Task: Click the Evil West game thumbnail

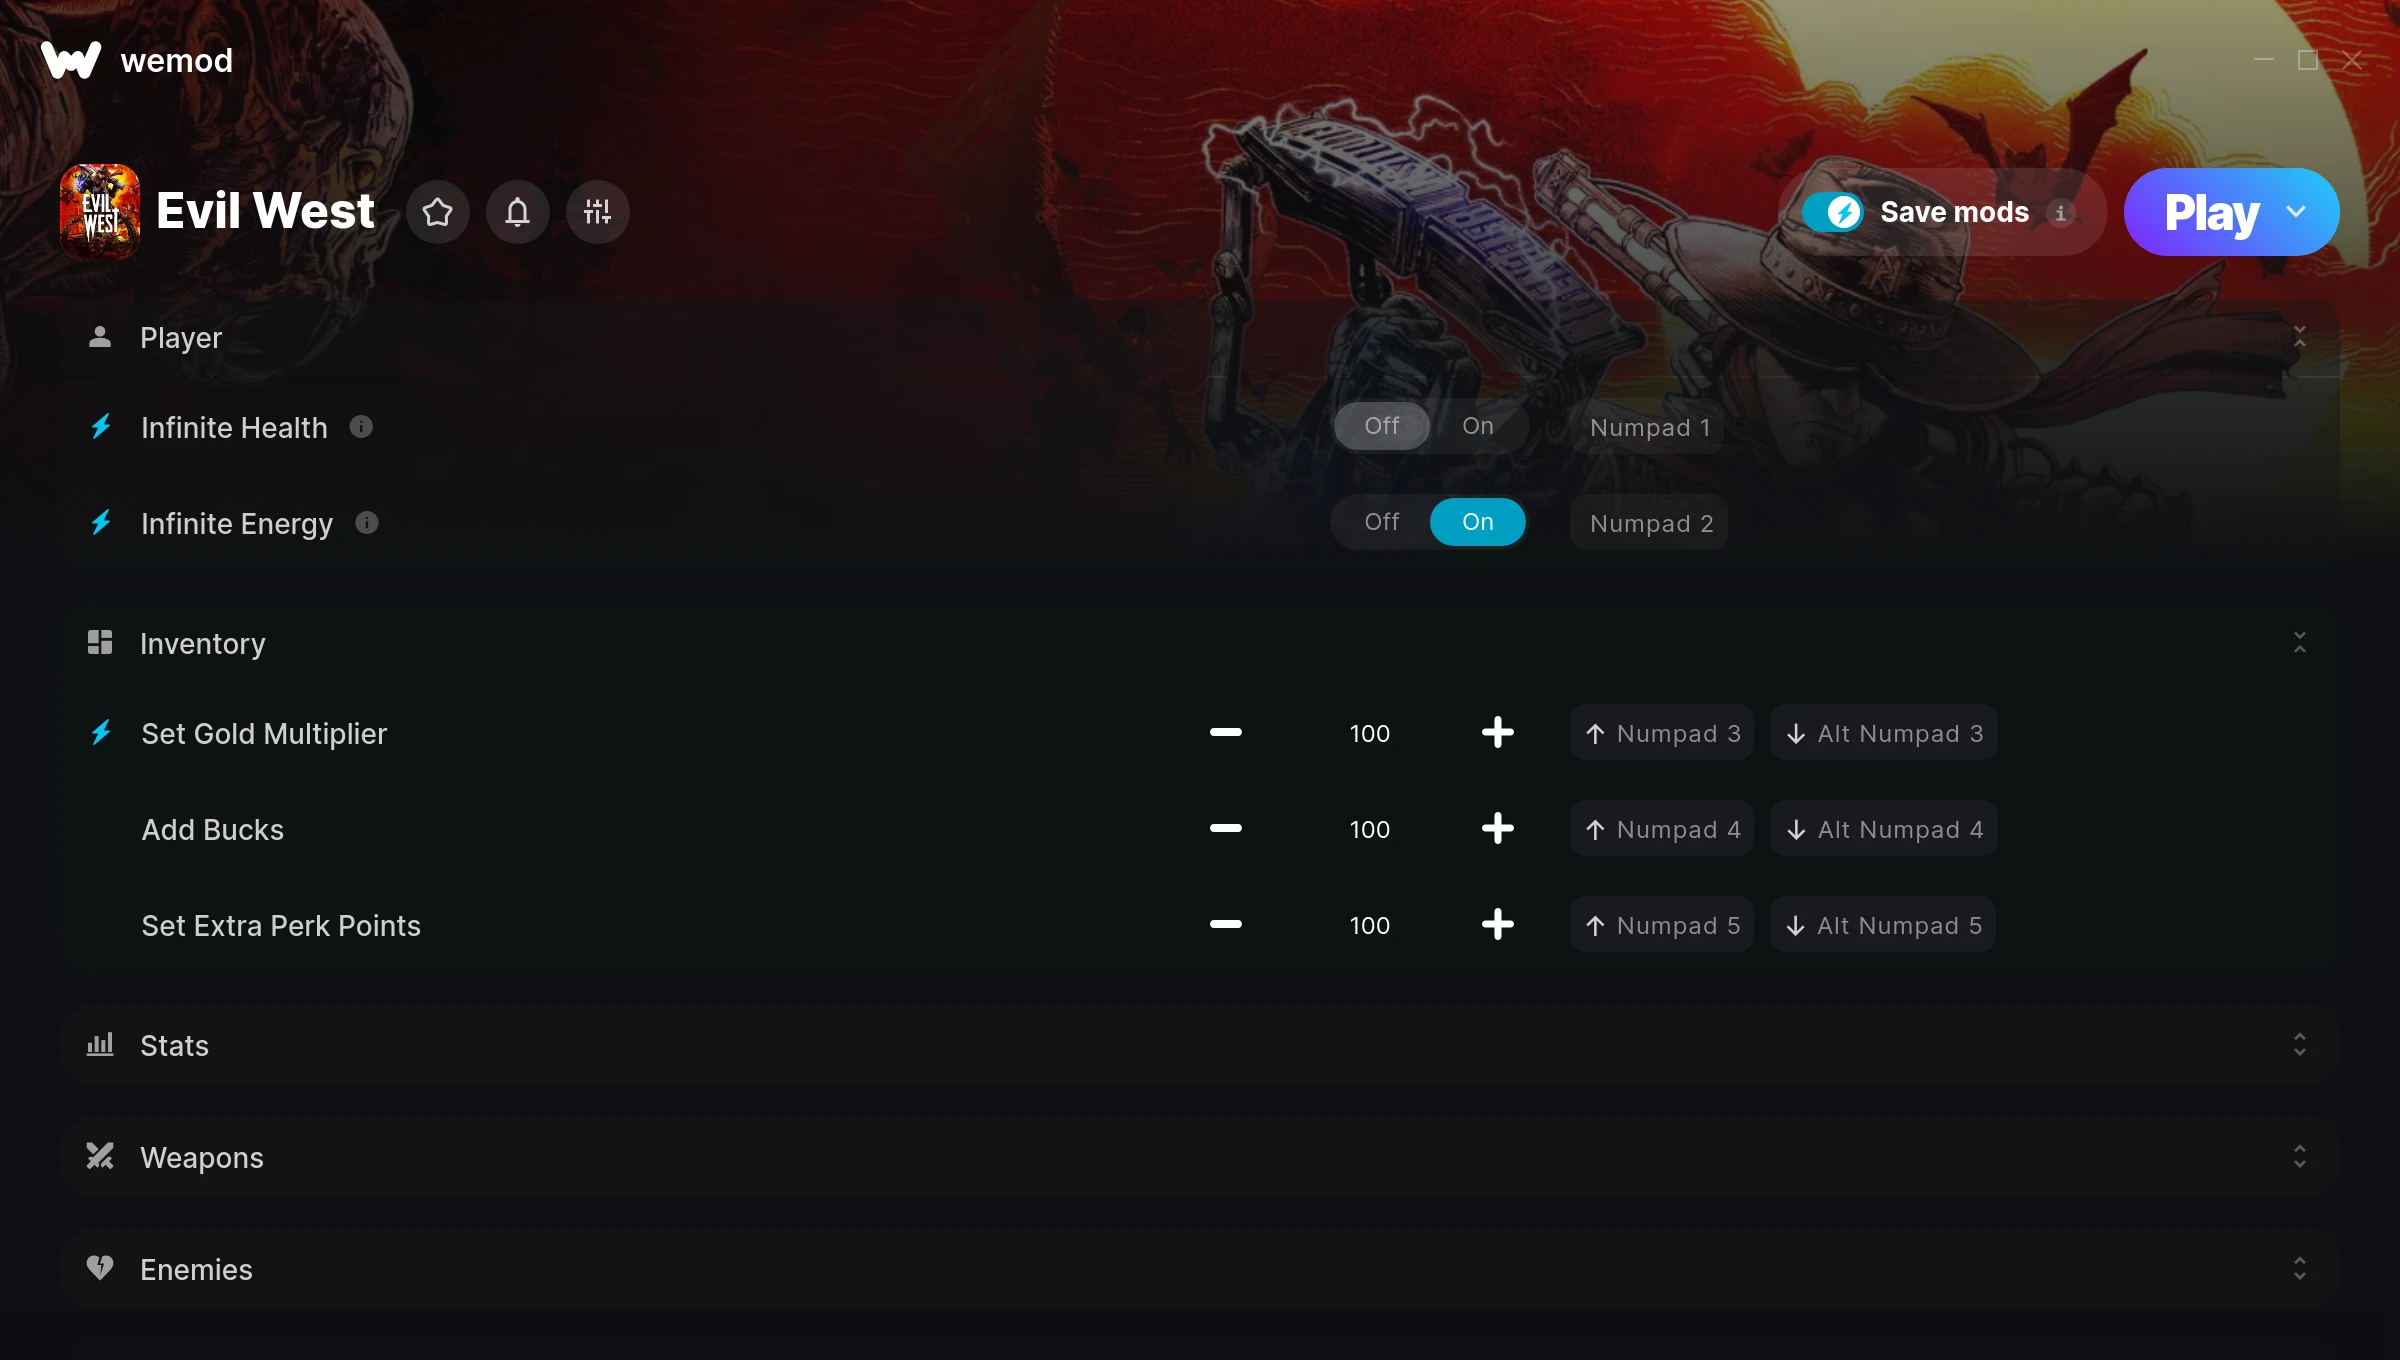Action: (x=100, y=212)
